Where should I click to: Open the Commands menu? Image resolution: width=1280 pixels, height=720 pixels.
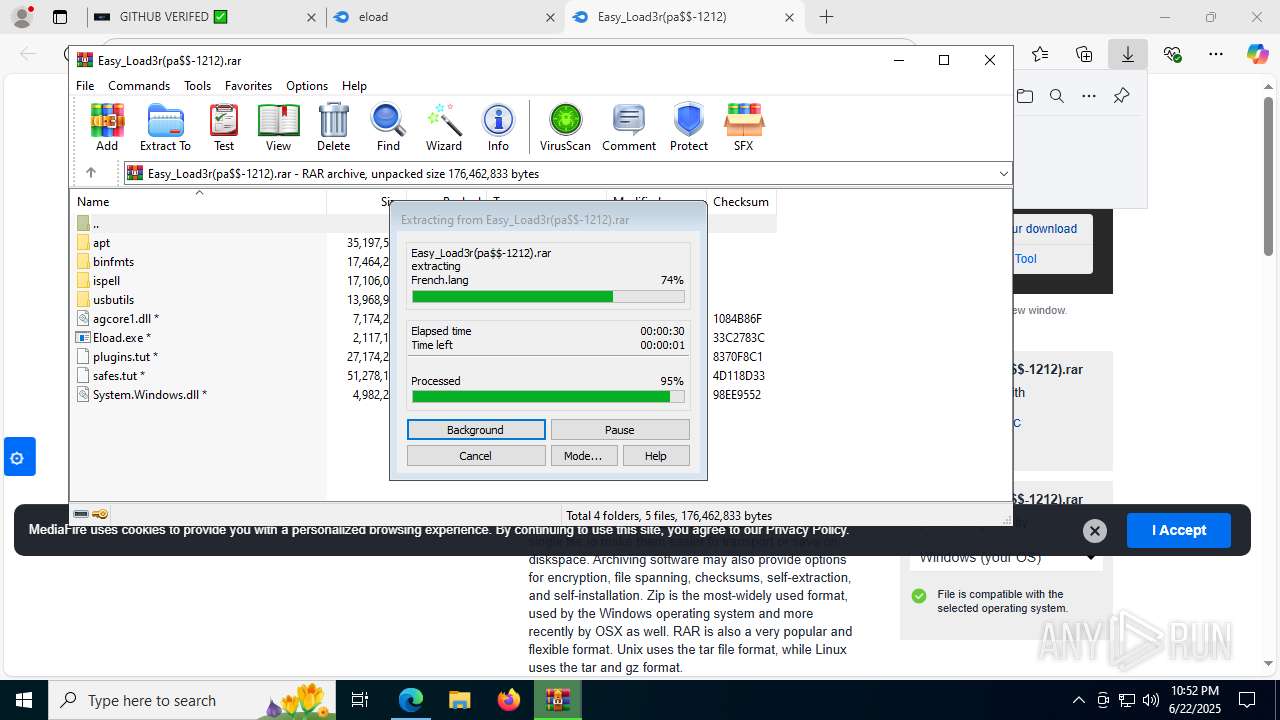click(x=139, y=86)
